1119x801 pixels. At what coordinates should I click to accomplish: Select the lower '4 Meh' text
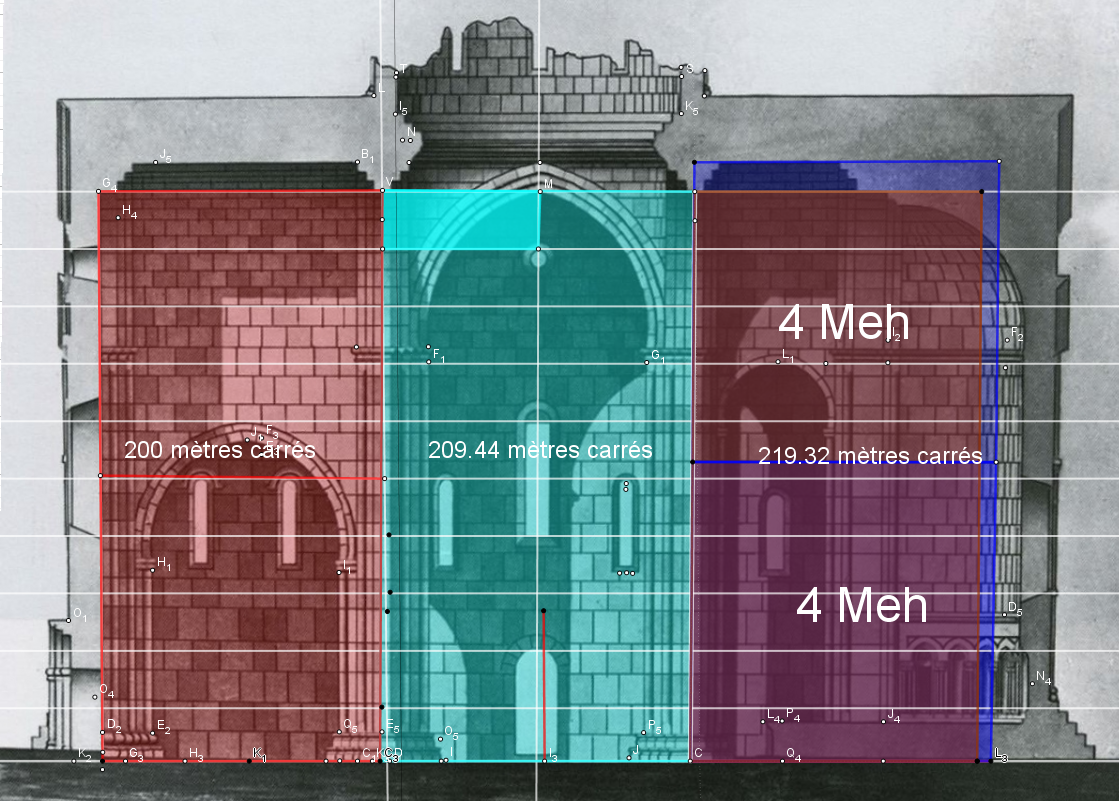pos(861,606)
